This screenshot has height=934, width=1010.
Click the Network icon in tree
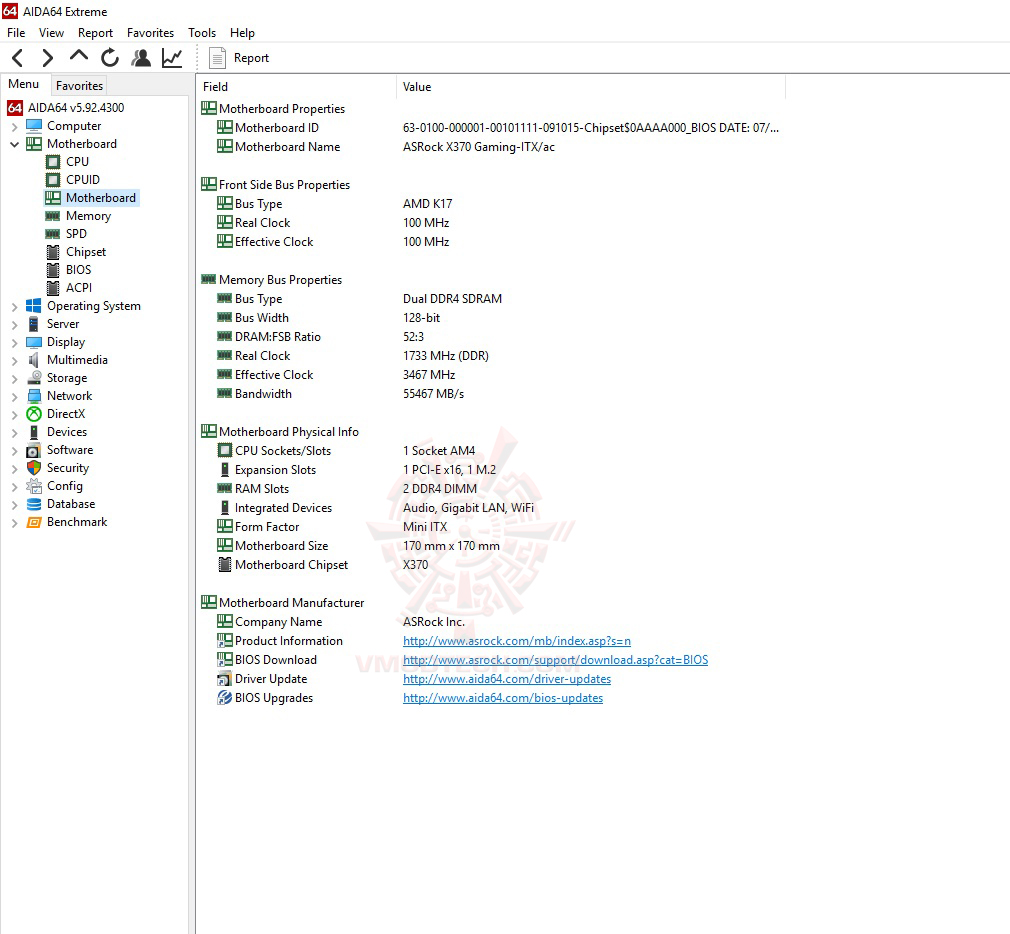coord(33,396)
